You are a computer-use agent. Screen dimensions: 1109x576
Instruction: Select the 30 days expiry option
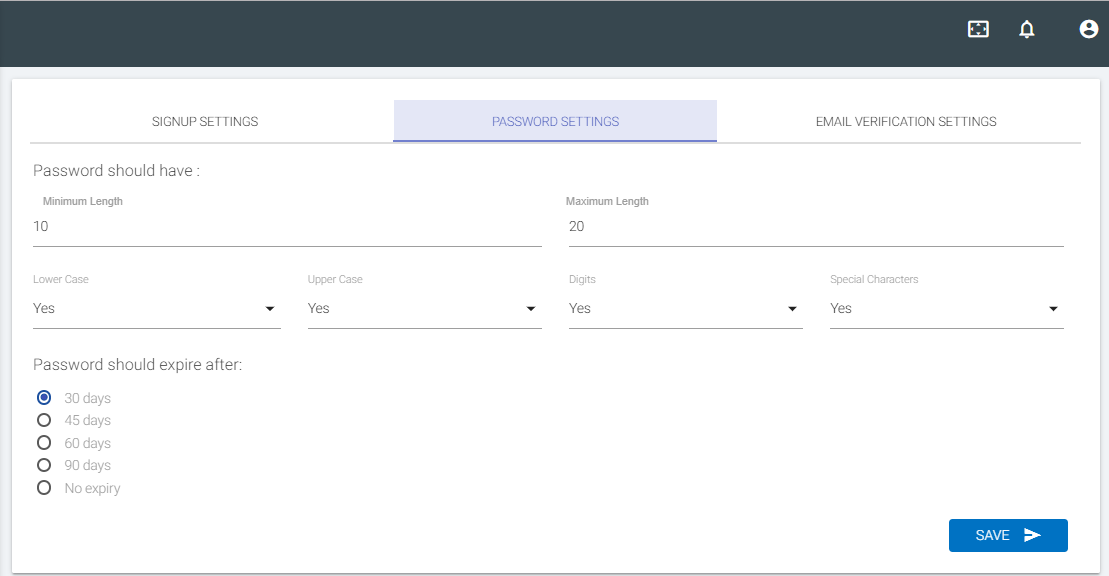point(44,398)
